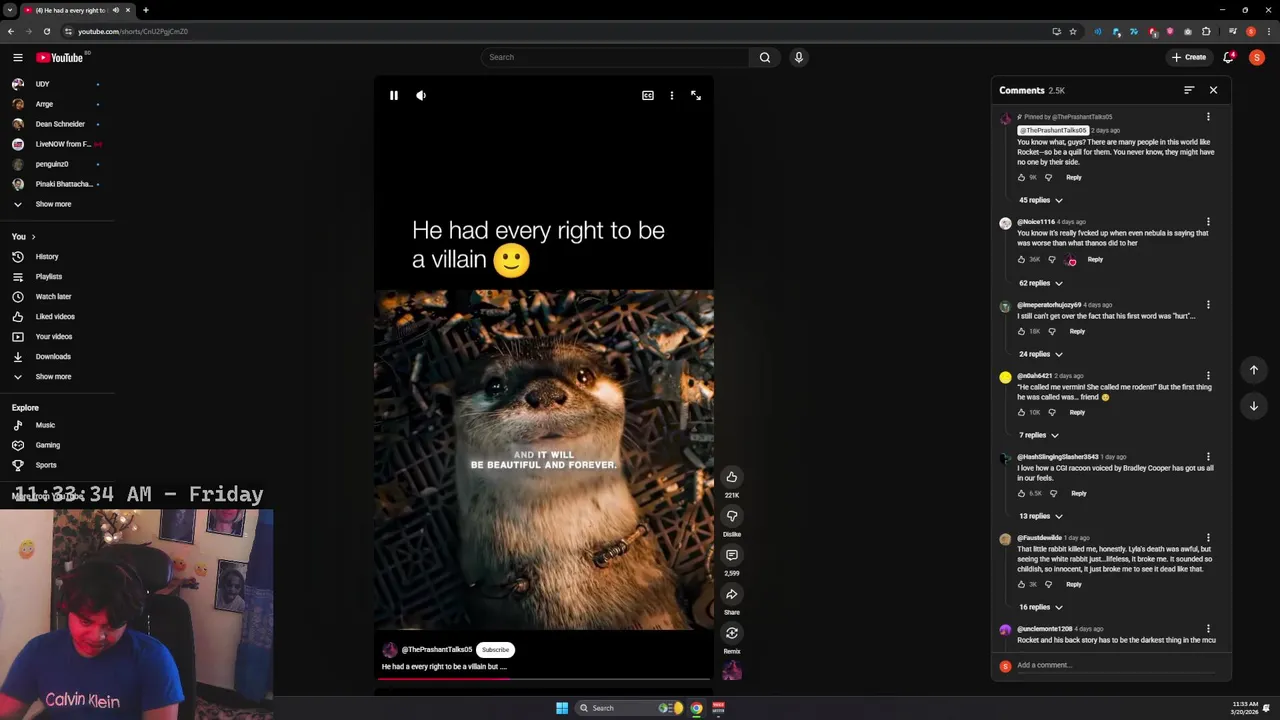Focus the YouTube search field
The width and height of the screenshot is (1280, 720).
pos(614,57)
